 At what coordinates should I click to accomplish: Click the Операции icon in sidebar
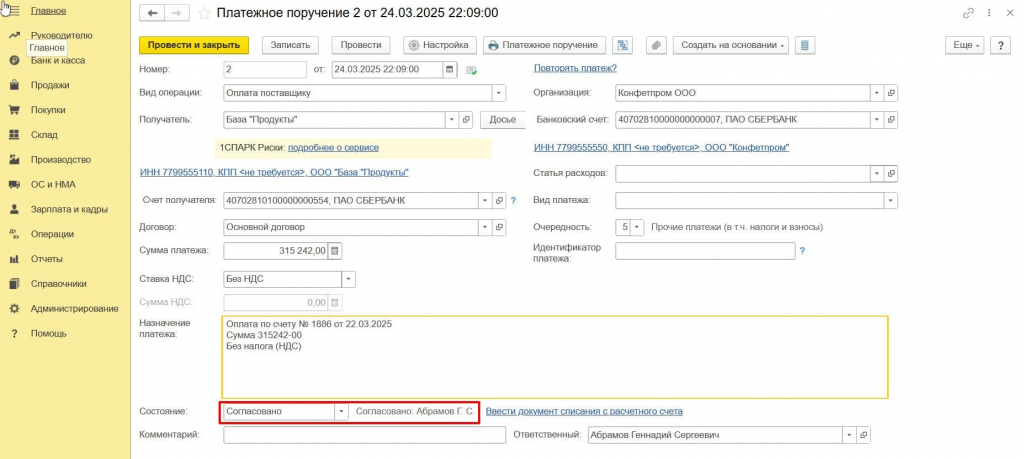pos(14,234)
